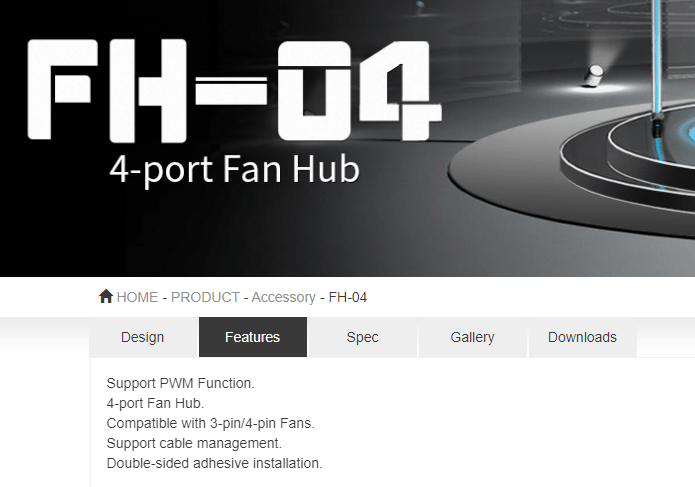
Task: Click the 'Double-sided adhesive installation.' line
Action: pos(214,463)
